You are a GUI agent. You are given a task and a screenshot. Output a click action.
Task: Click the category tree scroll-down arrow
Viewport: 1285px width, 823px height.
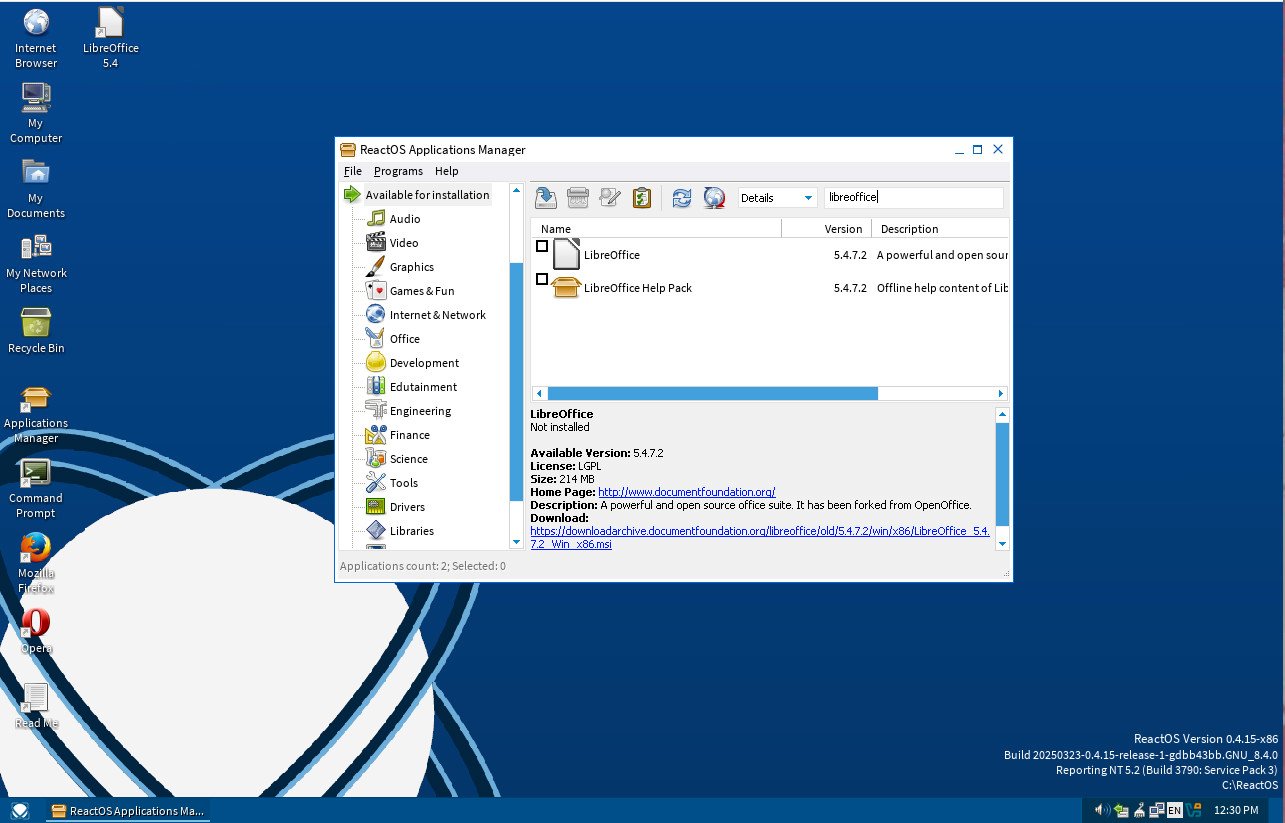coord(517,542)
